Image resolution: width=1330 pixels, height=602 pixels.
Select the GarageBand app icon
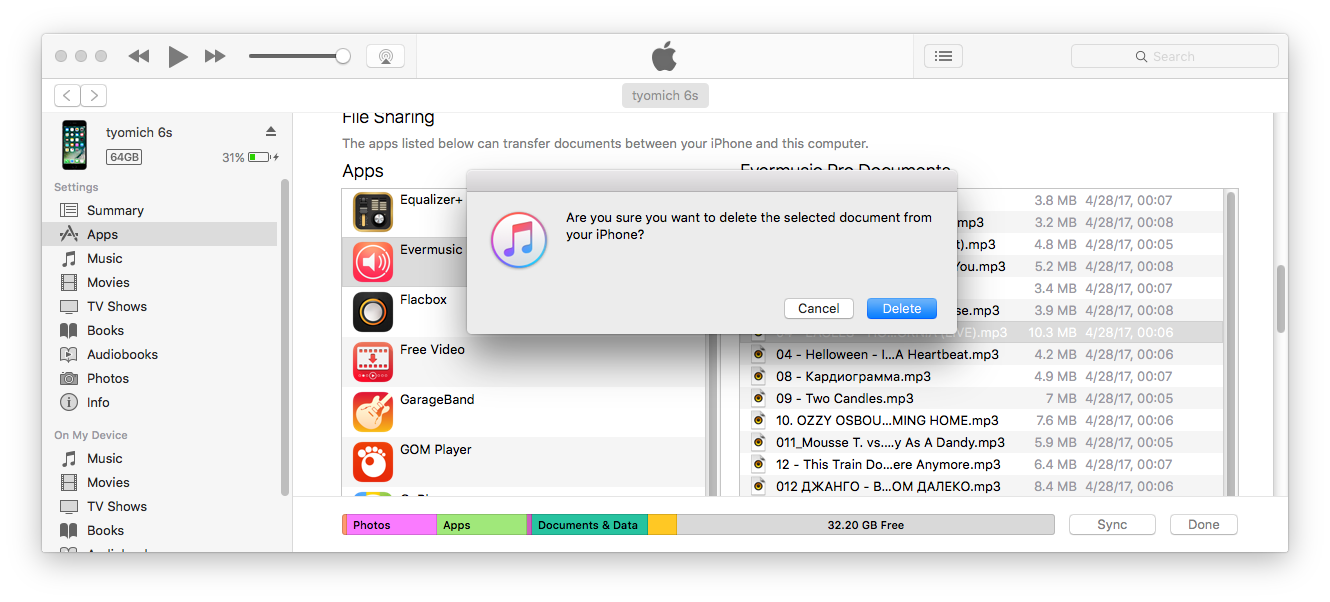point(372,411)
